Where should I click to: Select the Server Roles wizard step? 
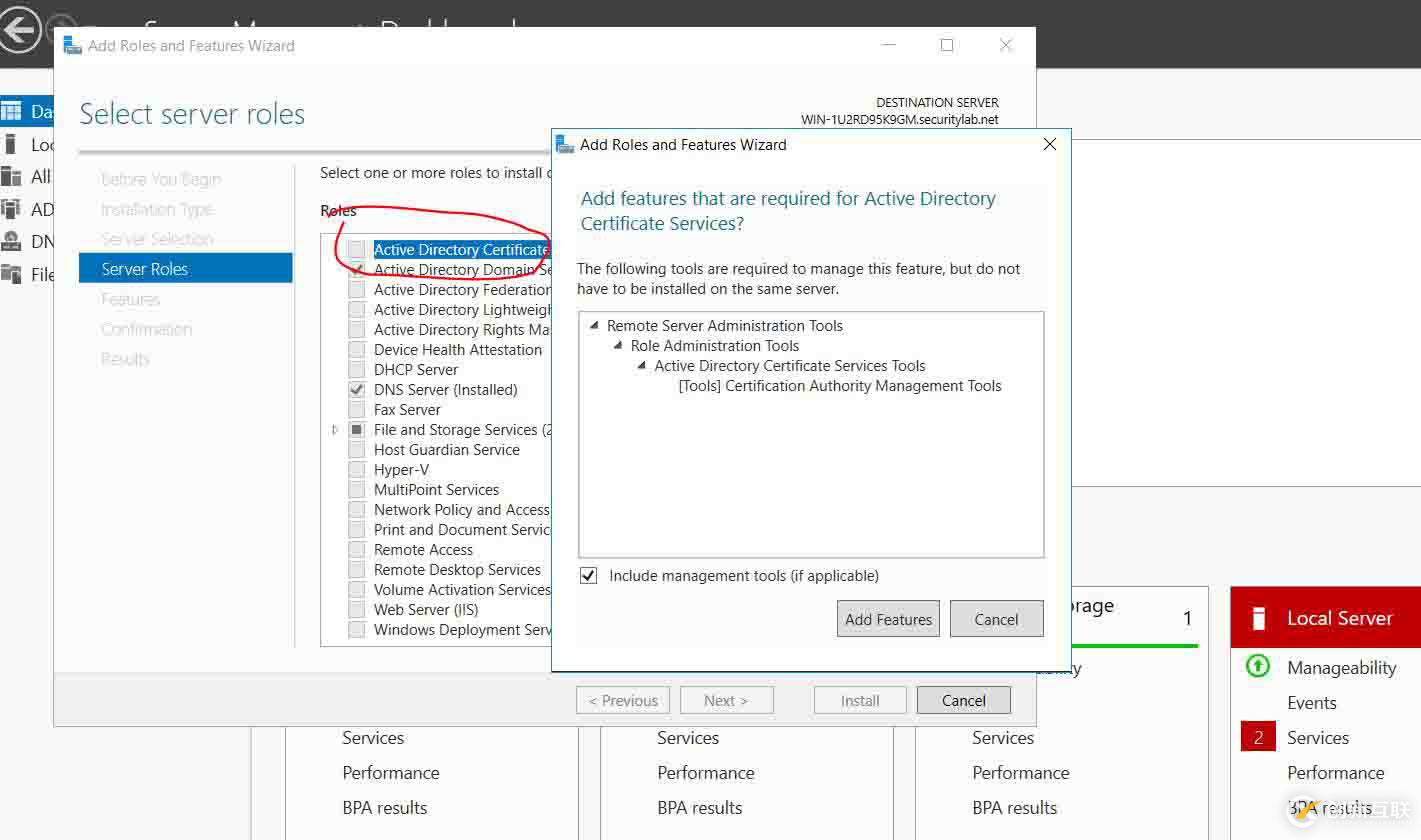click(x=186, y=269)
